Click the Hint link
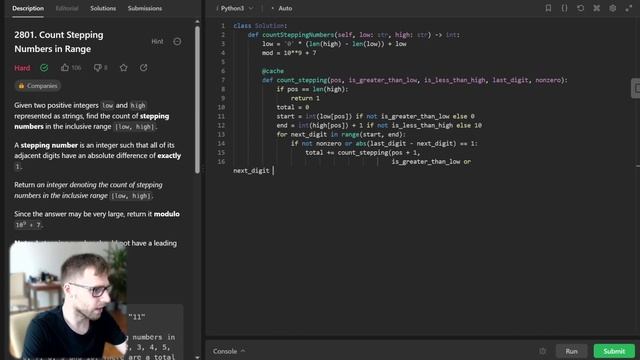Image resolution: width=640 pixels, height=360 pixels. pyautogui.click(x=157, y=41)
